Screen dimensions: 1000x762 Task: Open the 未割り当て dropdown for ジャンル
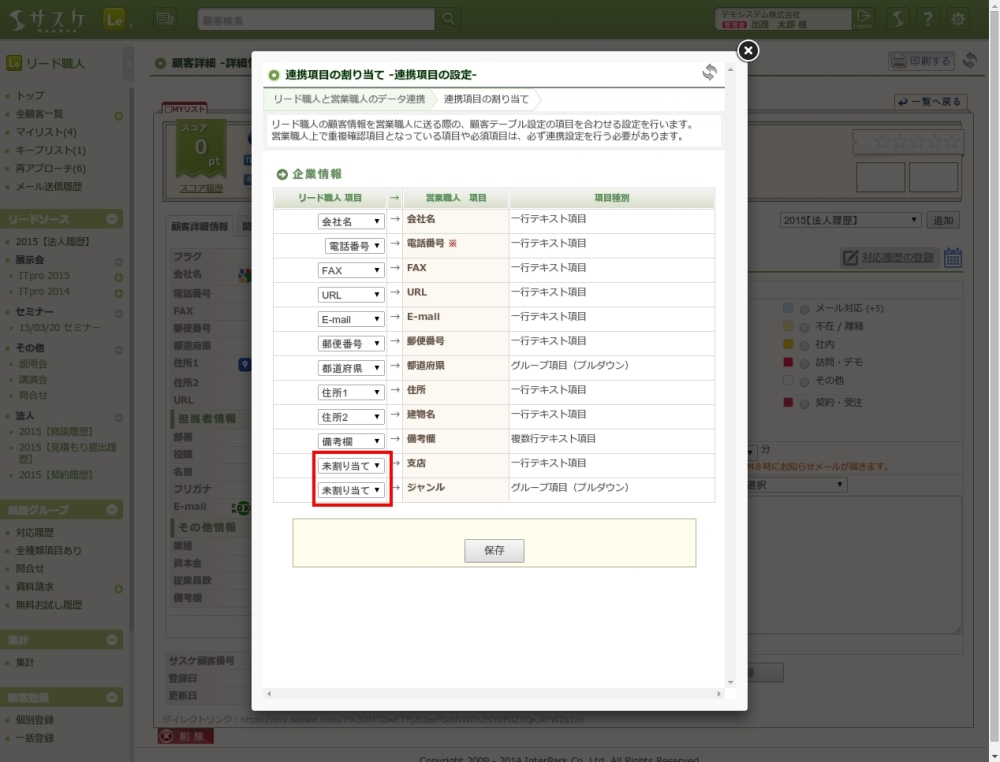(351, 490)
